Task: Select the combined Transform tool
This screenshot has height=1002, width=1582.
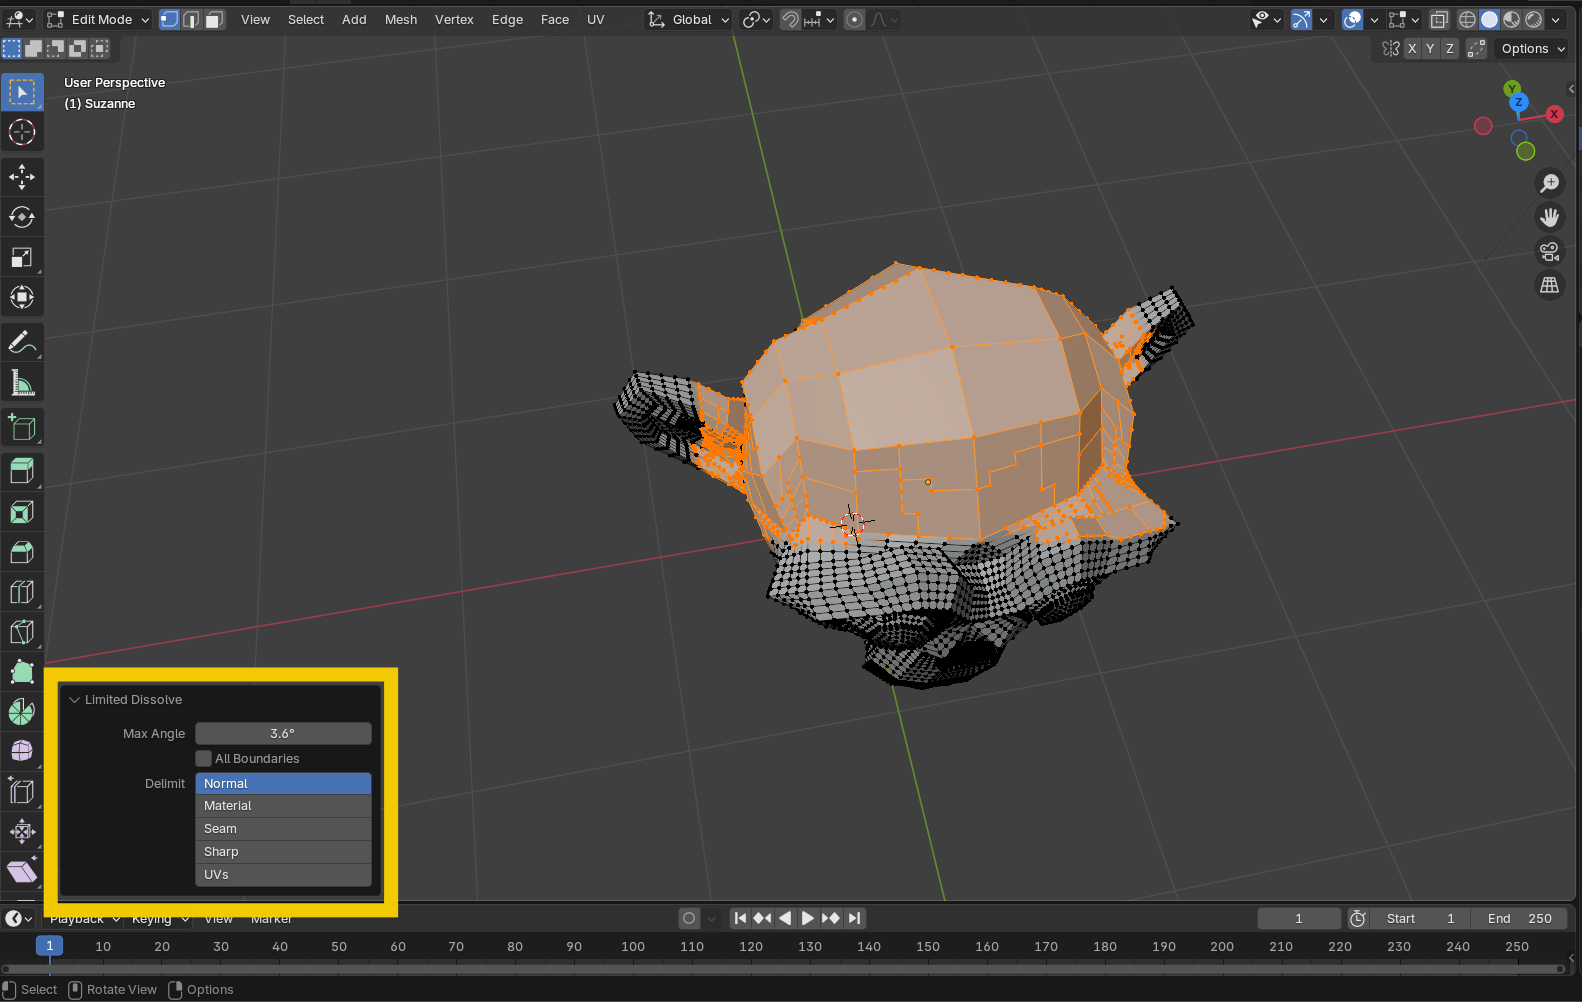Action: click(22, 297)
